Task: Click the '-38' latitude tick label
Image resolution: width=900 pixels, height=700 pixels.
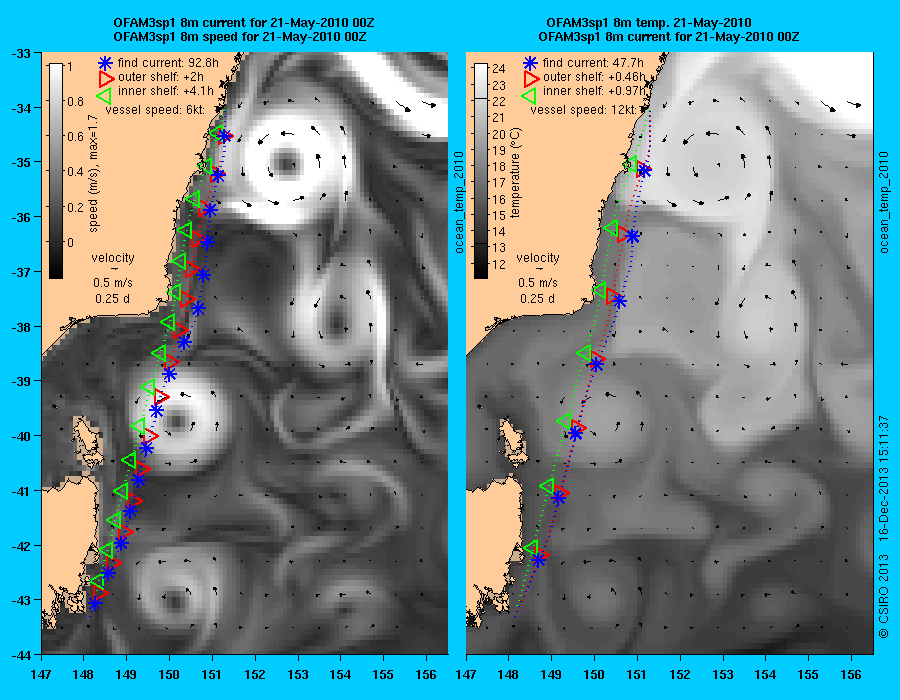Action: pyautogui.click(x=21, y=326)
